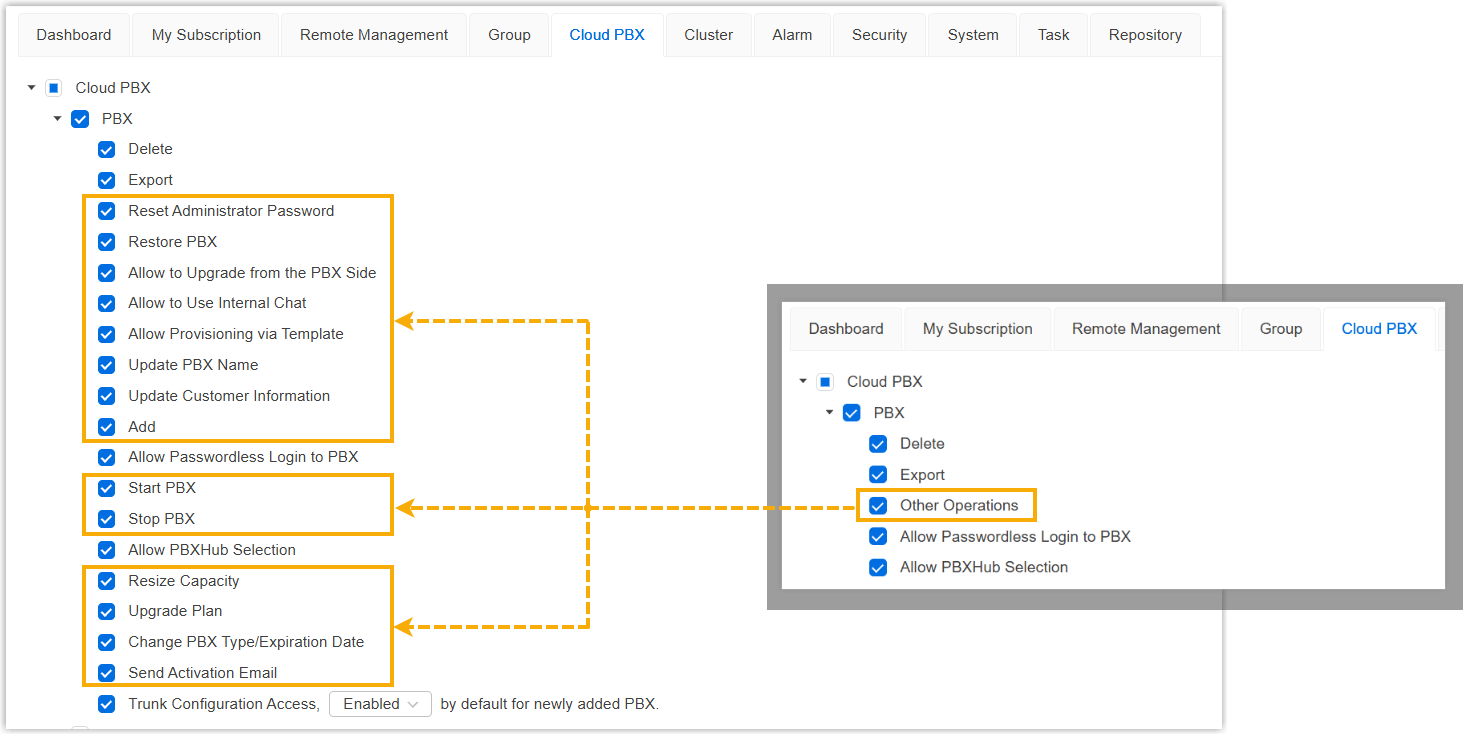Select the Repository tab

click(1145, 35)
